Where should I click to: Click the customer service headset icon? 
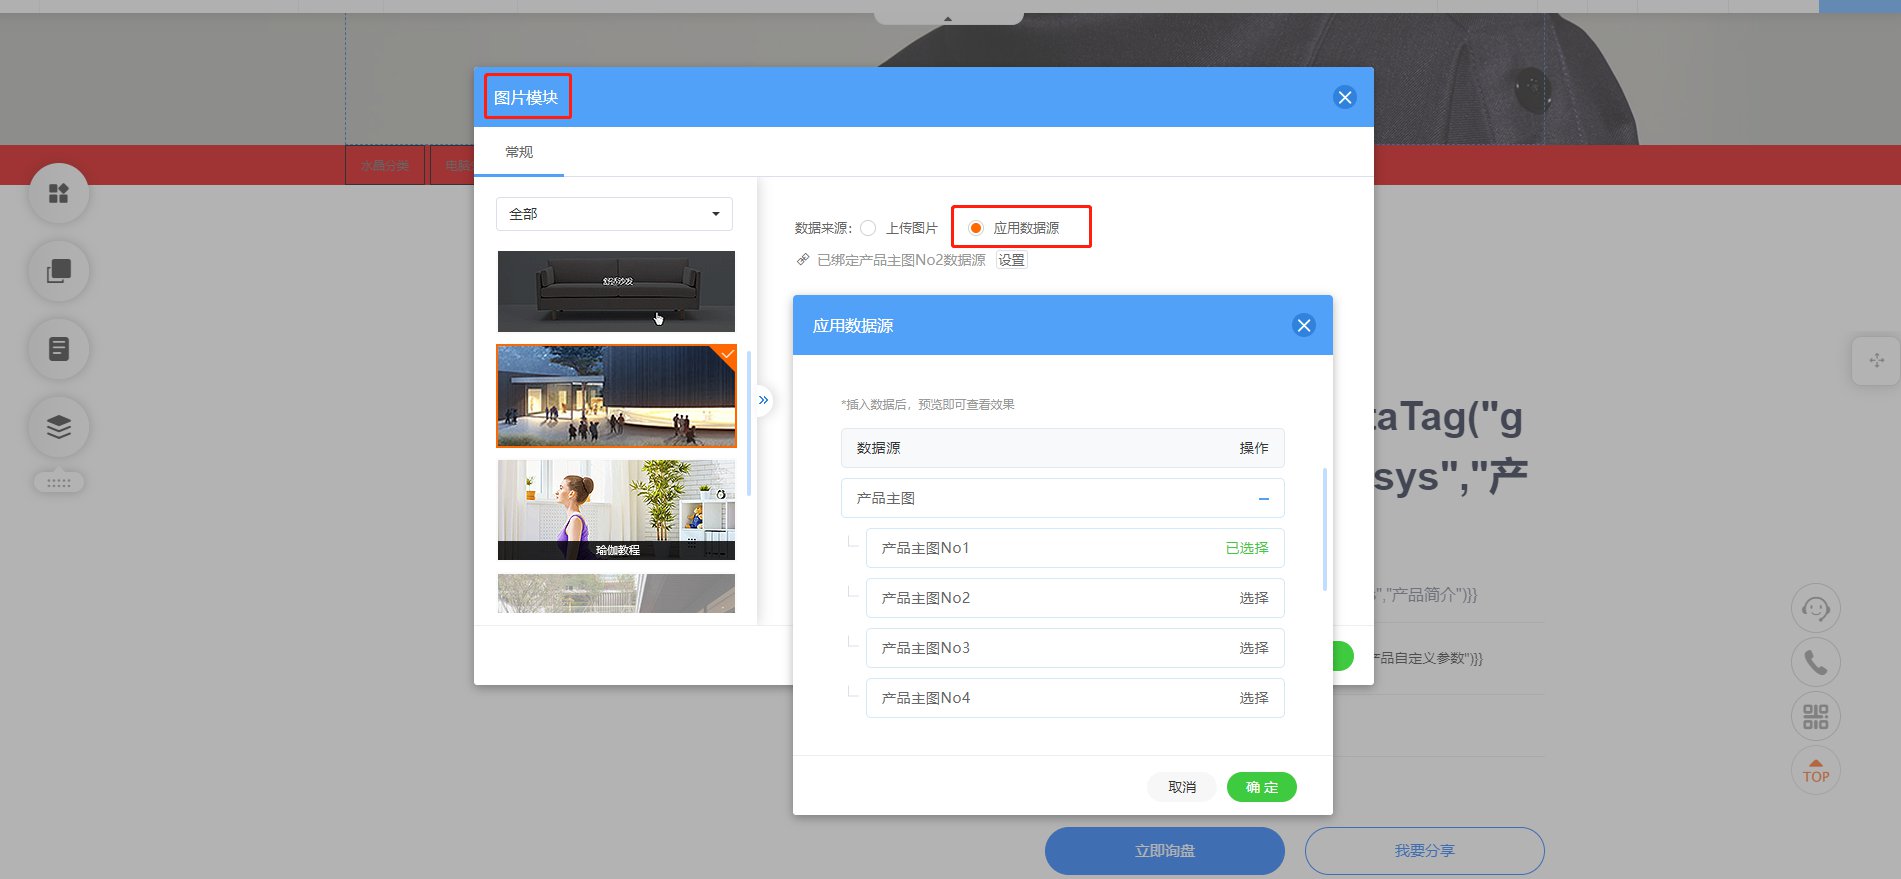pos(1815,608)
